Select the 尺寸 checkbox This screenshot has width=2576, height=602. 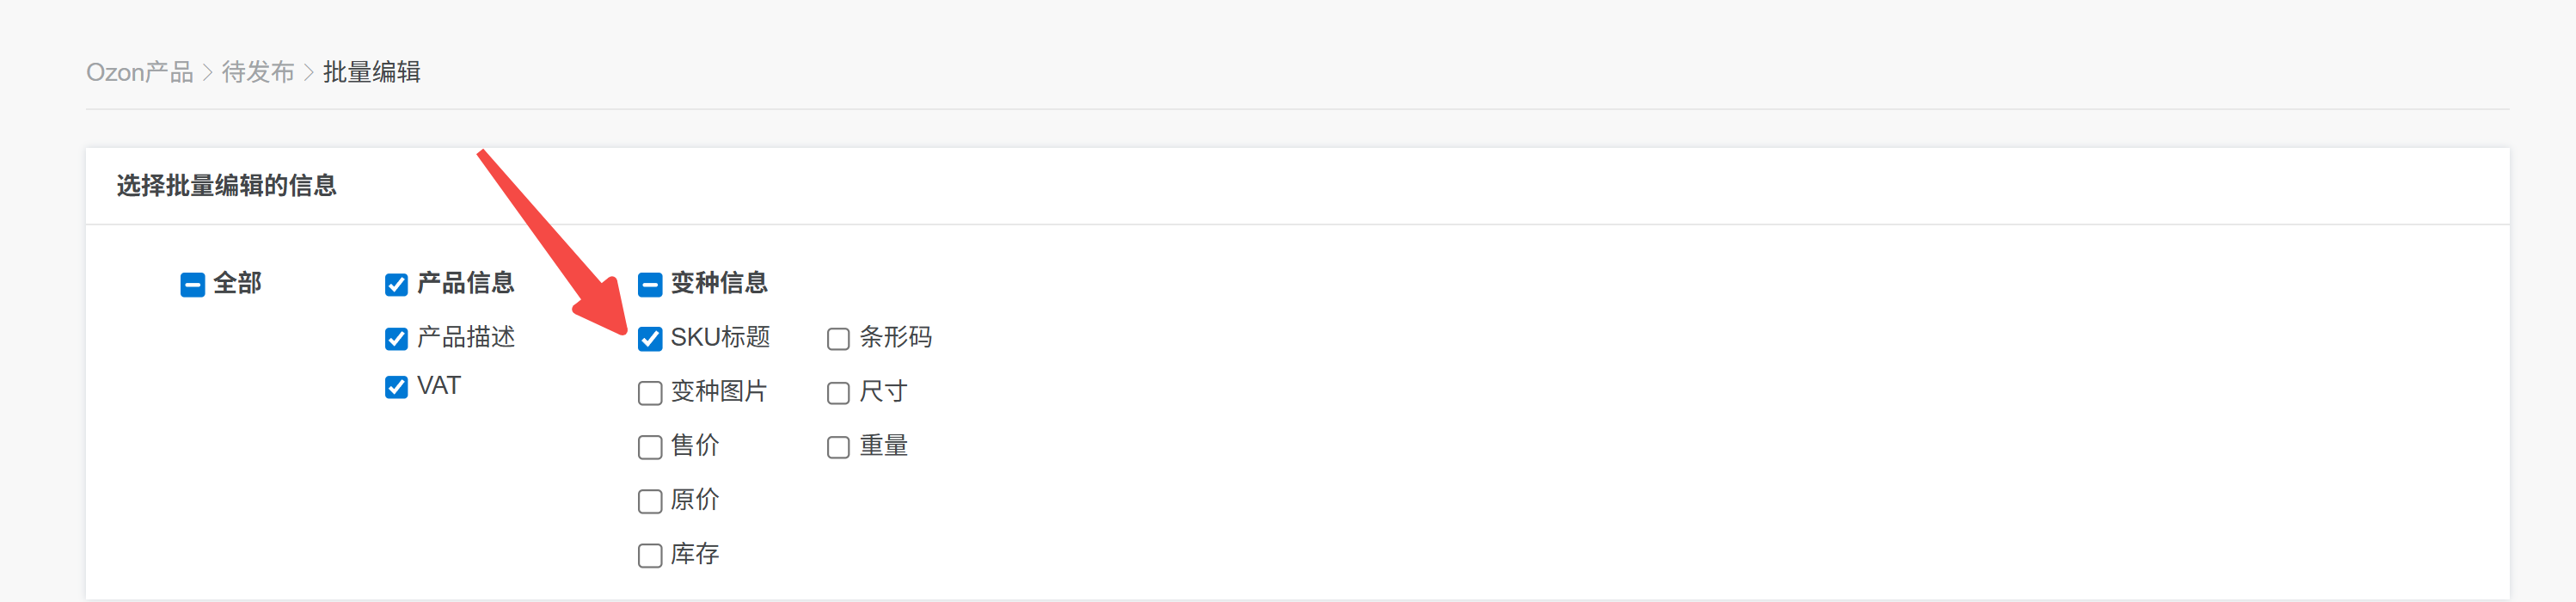(x=838, y=393)
